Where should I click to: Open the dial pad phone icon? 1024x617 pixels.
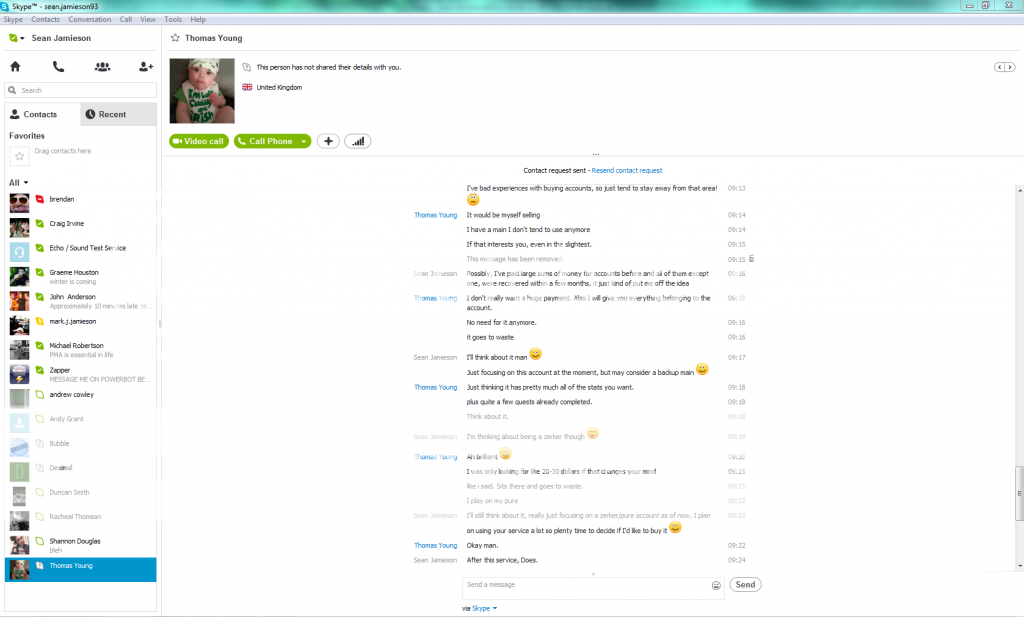[59, 67]
